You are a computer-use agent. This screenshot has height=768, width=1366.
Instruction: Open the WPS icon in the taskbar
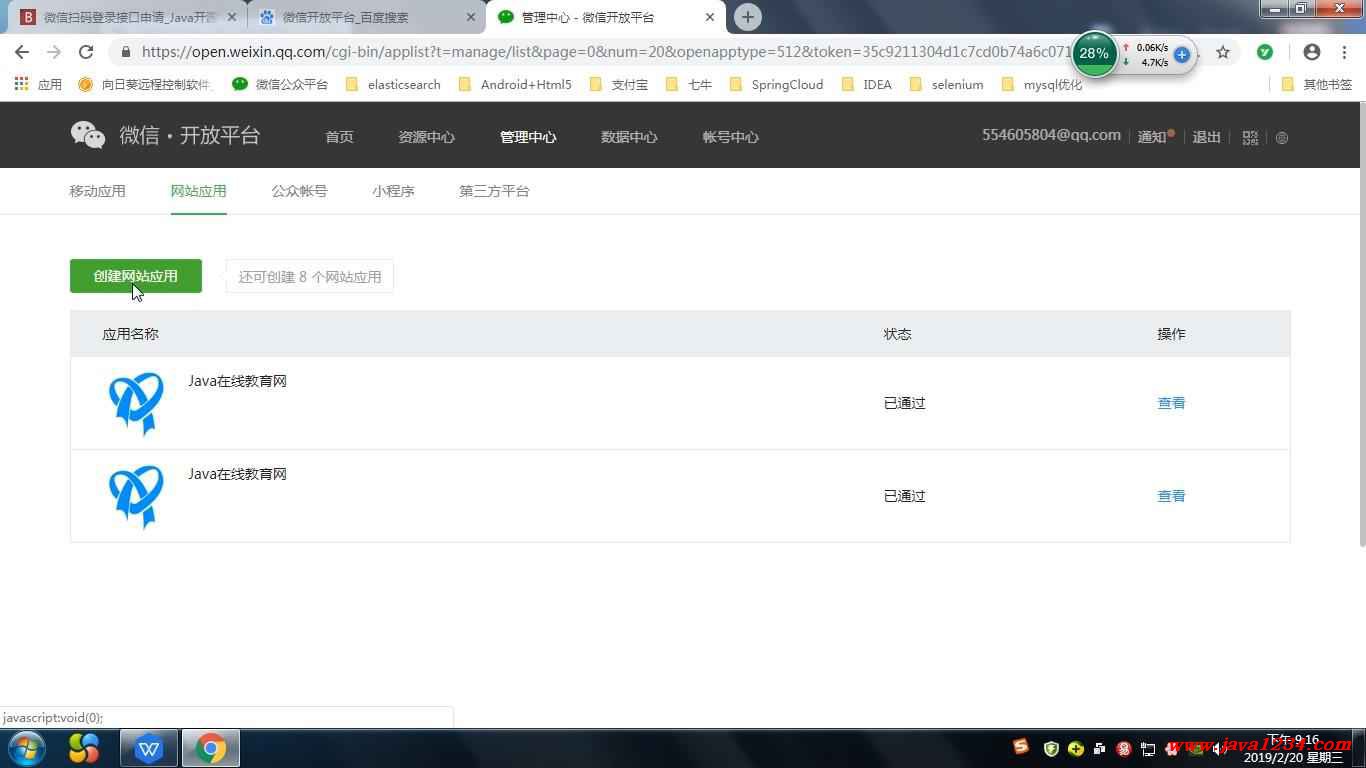point(149,748)
